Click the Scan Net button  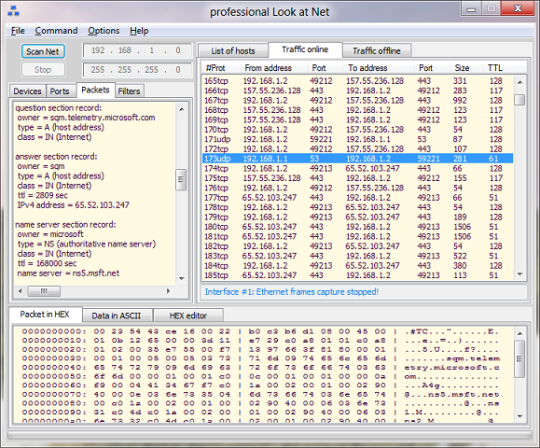[43, 52]
